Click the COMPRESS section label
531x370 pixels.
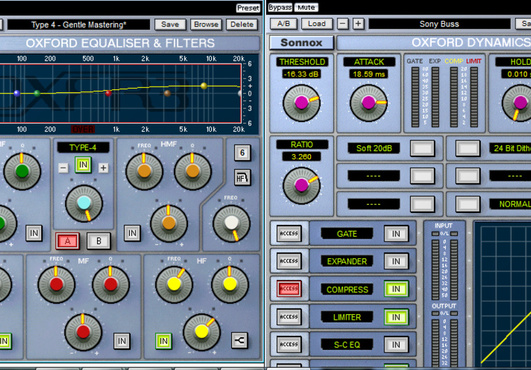(347, 289)
